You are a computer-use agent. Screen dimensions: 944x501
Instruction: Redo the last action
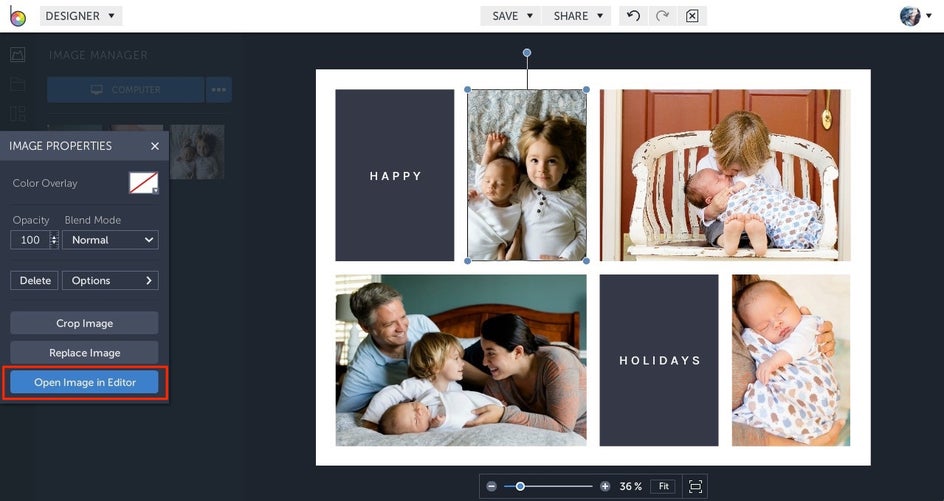[x=662, y=16]
